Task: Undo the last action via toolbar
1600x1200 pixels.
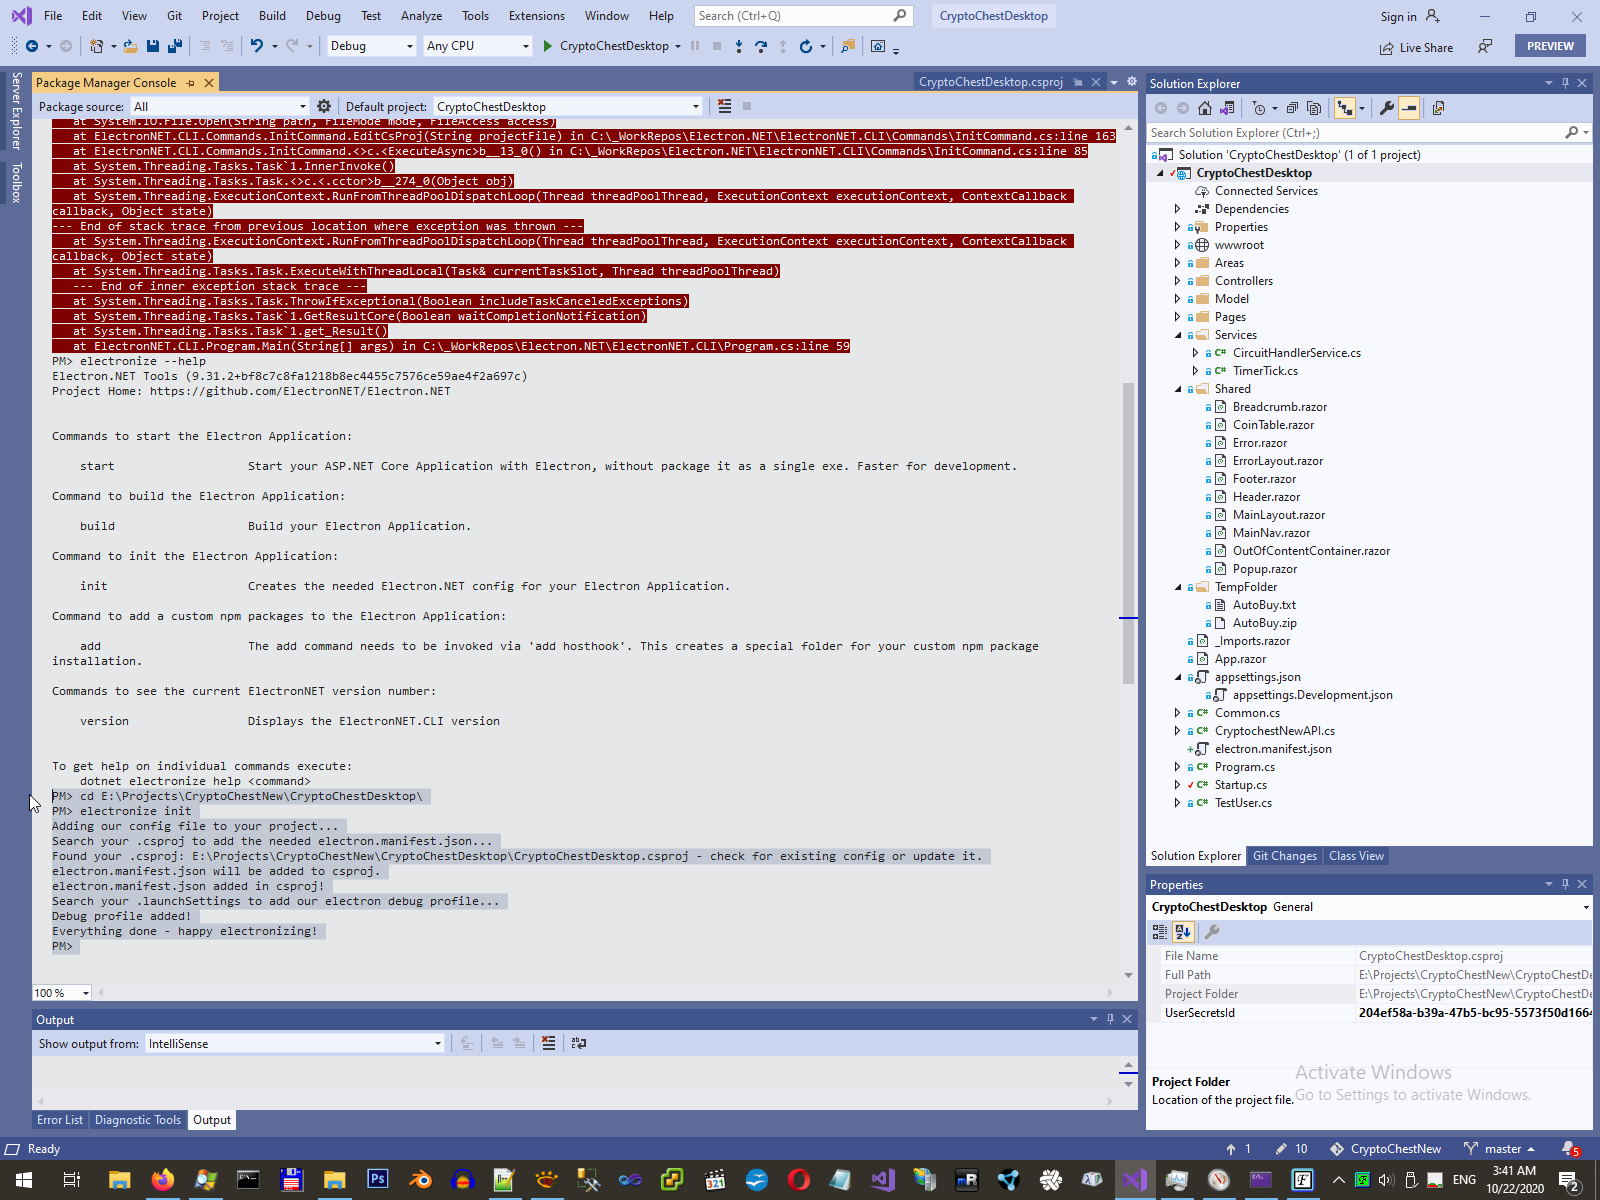Action: [257, 46]
